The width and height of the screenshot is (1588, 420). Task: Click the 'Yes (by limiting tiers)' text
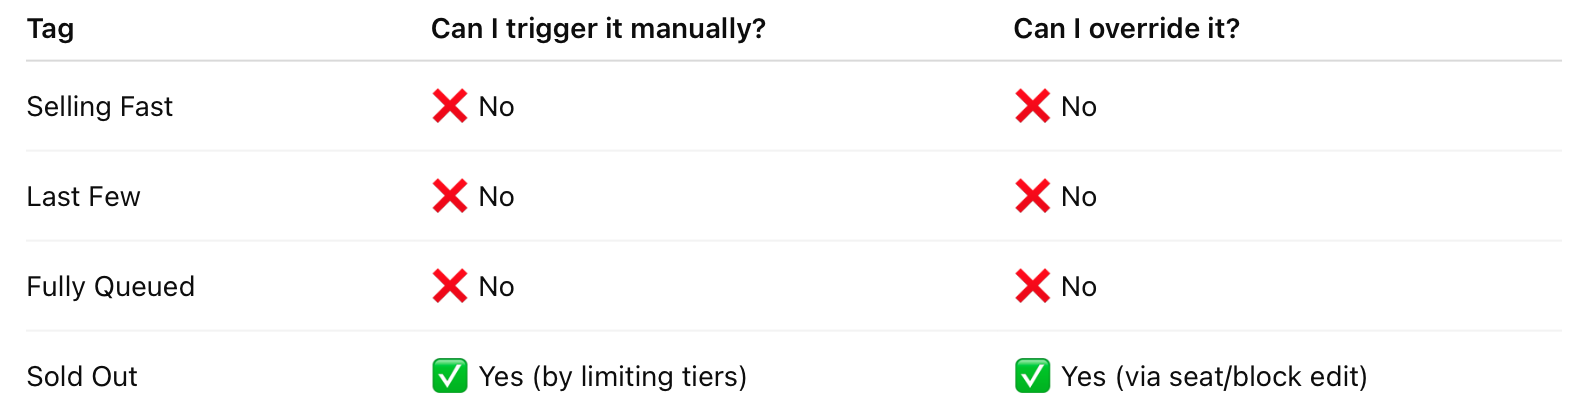[612, 376]
